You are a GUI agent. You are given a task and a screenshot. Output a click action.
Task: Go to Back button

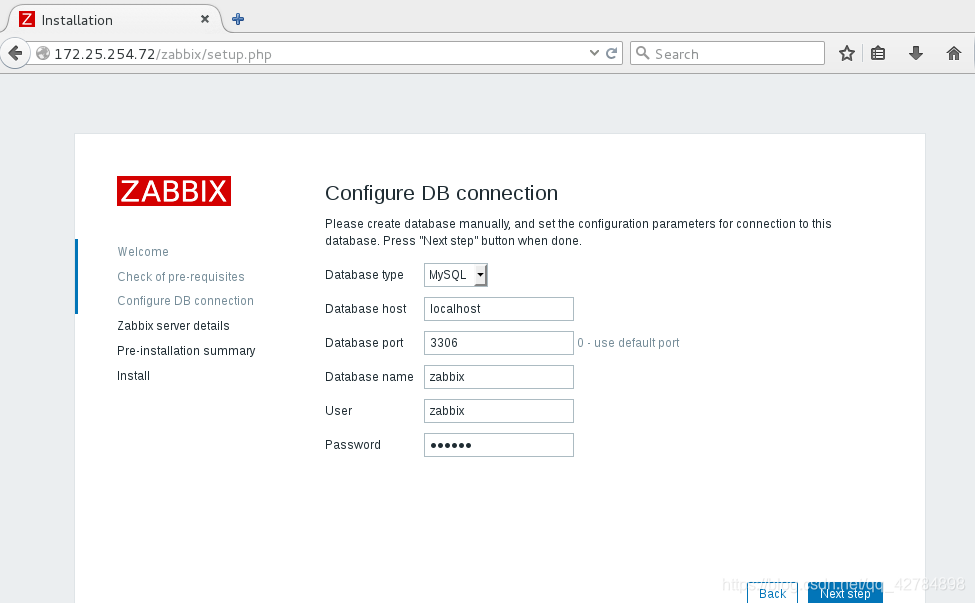[x=772, y=593]
